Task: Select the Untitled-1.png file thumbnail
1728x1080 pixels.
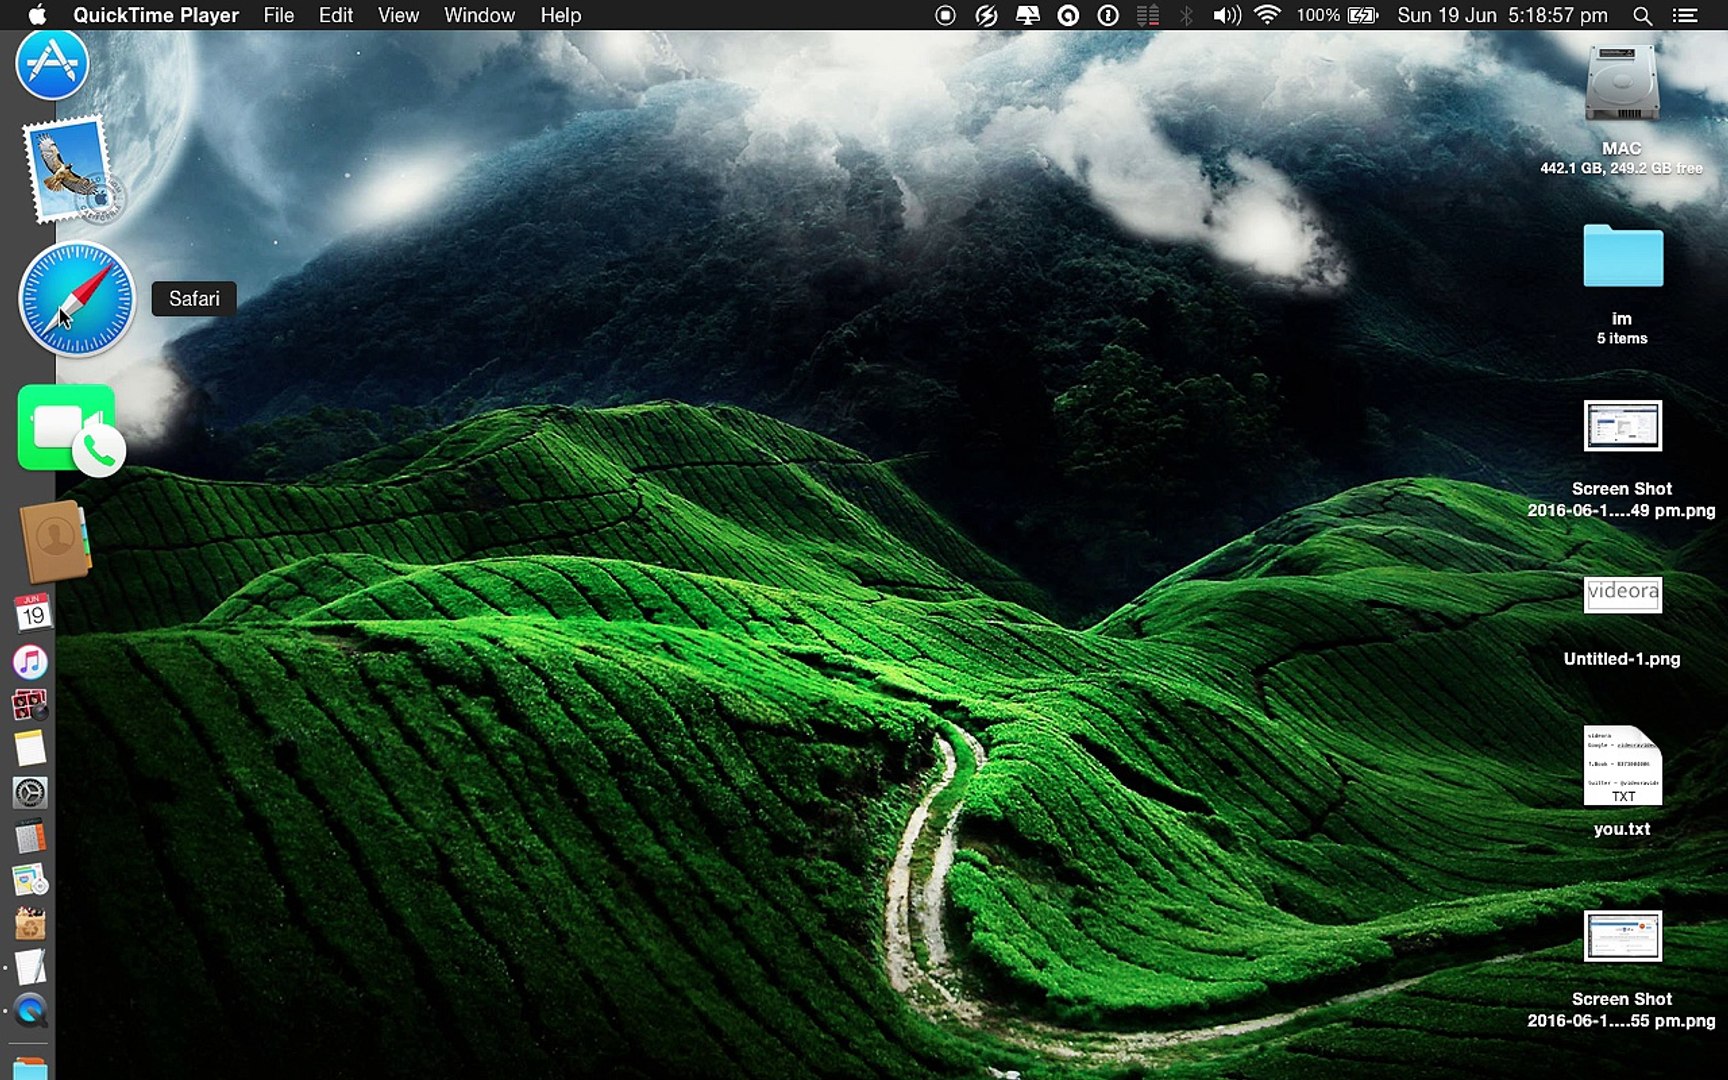Action: tap(1623, 594)
